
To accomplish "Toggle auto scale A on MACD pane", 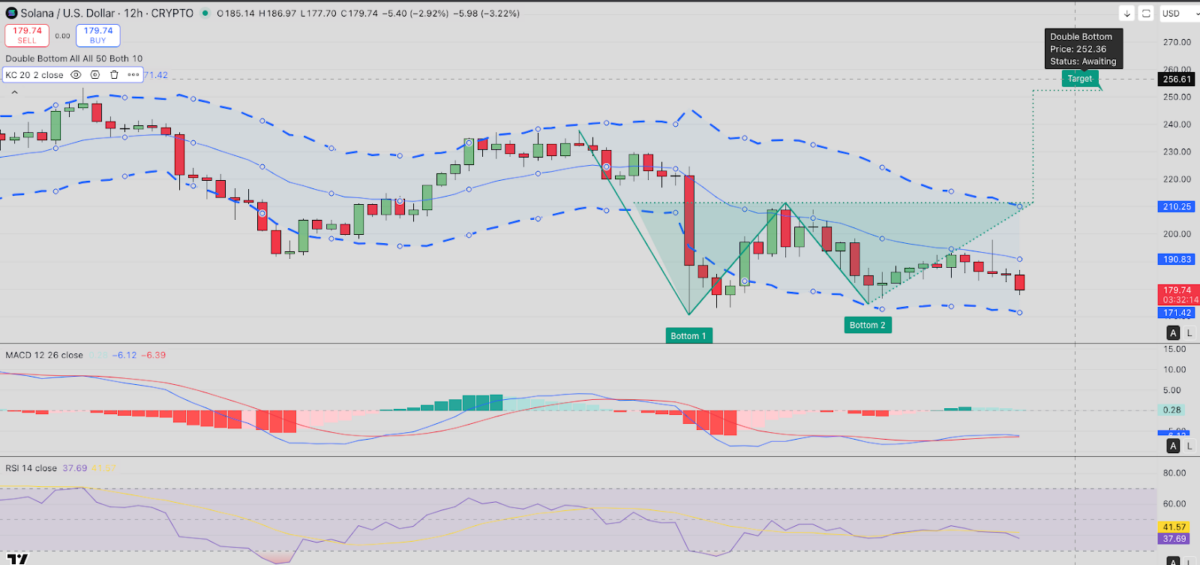I will pyautogui.click(x=1172, y=446).
